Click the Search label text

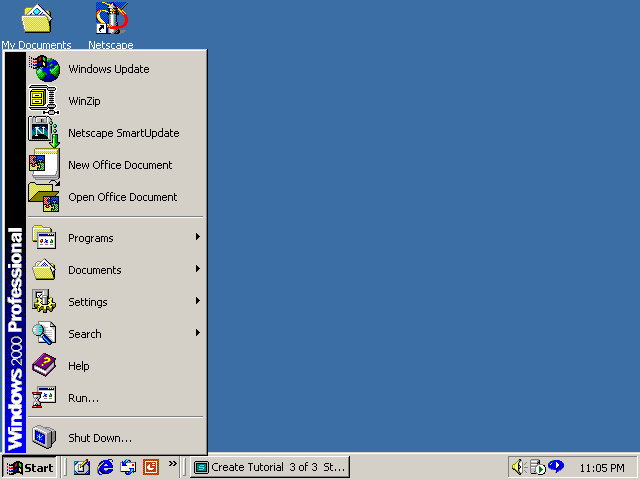click(84, 334)
